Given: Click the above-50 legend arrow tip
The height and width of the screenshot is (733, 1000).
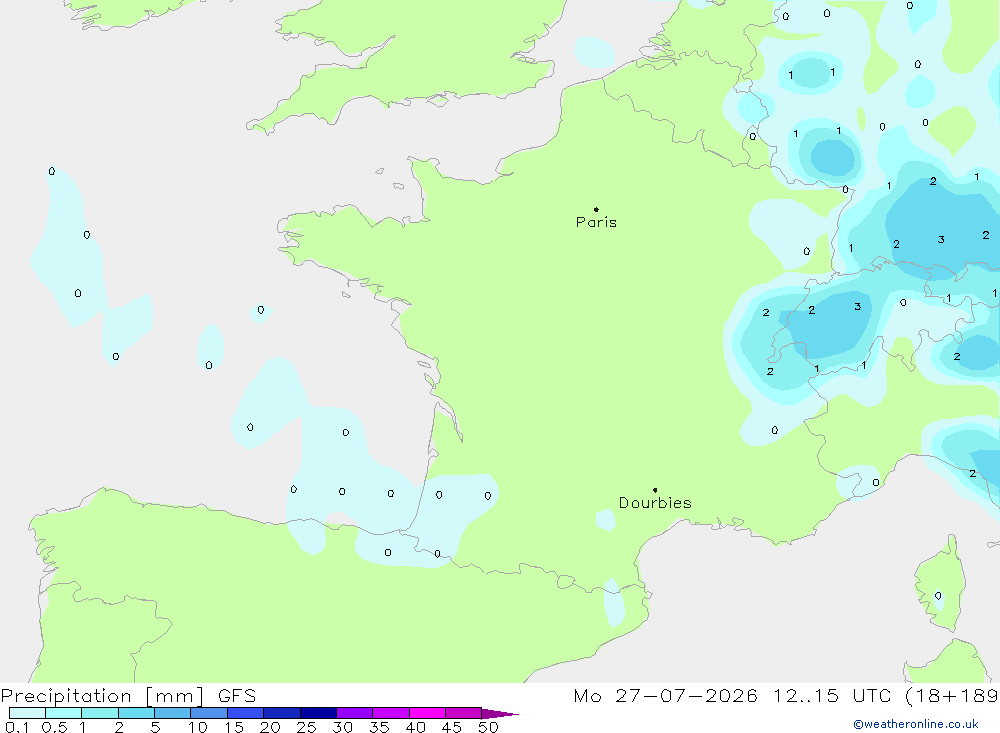Looking at the screenshot, I should click(x=499, y=714).
